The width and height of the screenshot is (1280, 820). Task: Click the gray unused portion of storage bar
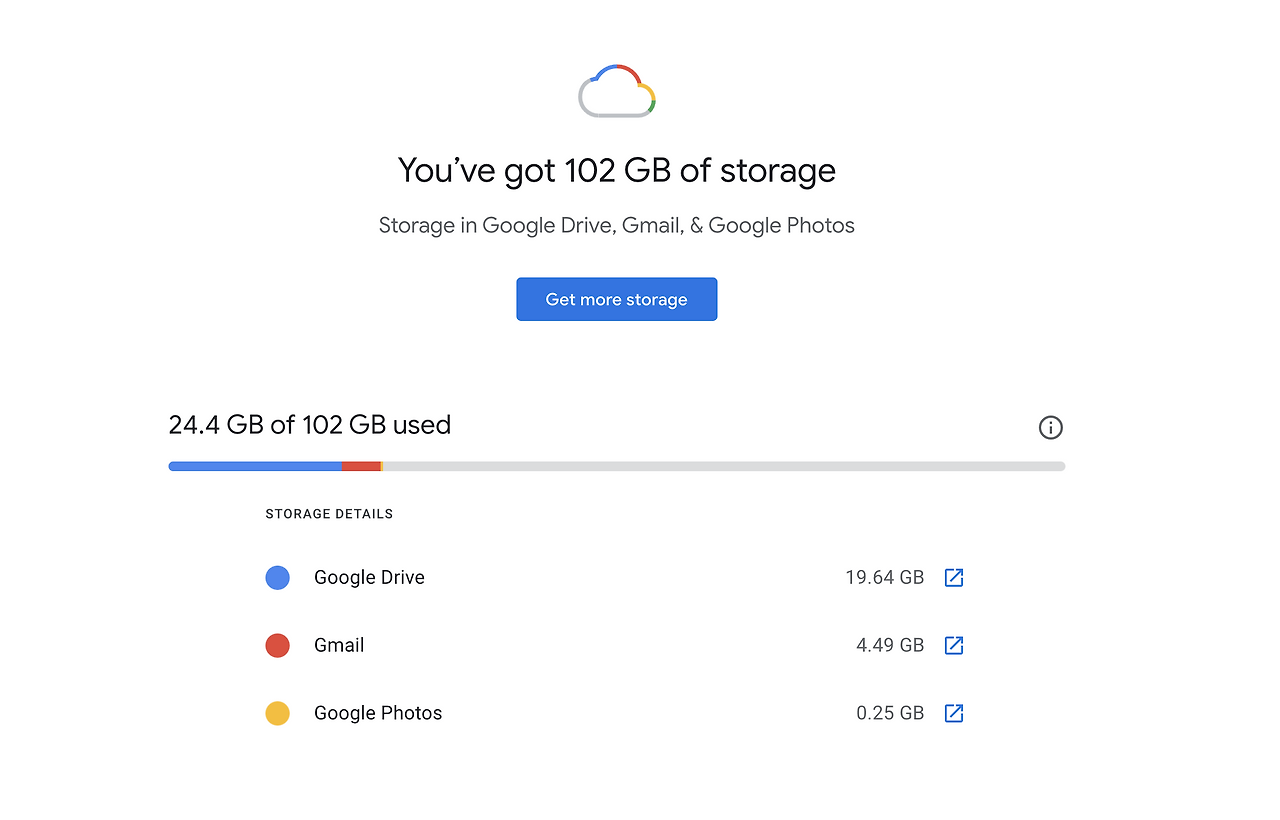724,466
